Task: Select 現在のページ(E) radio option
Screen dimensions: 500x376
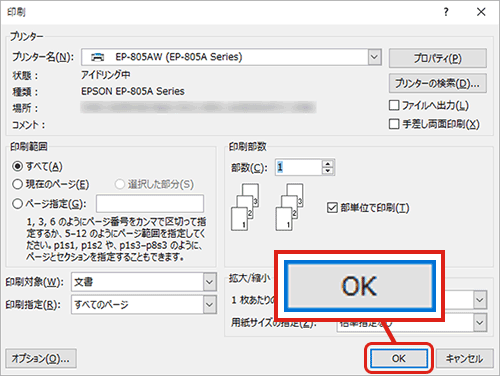Action: coord(17,184)
